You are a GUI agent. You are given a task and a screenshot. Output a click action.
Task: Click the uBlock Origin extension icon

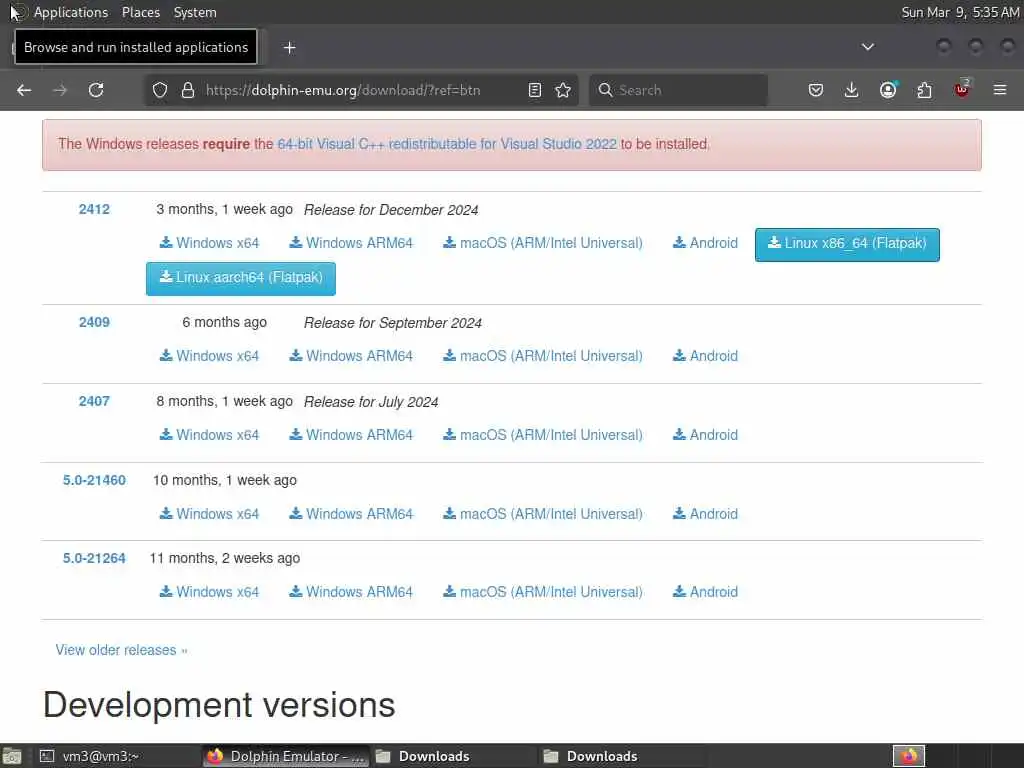962,89
